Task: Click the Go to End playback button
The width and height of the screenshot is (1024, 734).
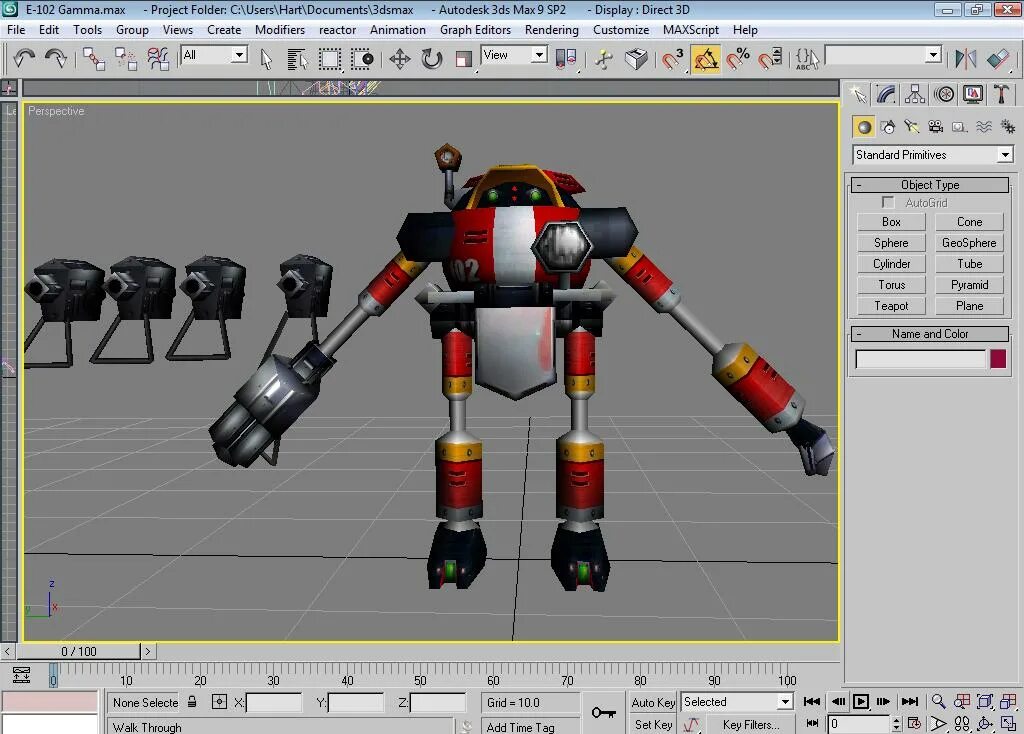Action: (x=910, y=701)
